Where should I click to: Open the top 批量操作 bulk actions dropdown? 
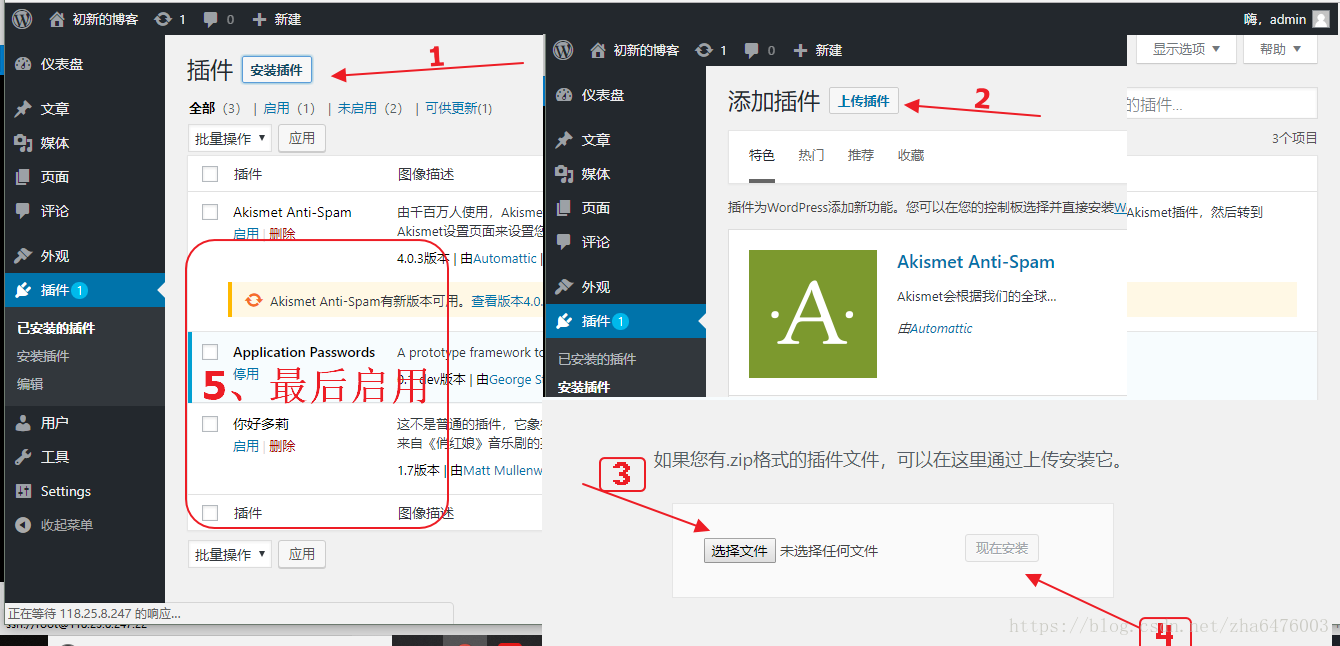click(230, 138)
